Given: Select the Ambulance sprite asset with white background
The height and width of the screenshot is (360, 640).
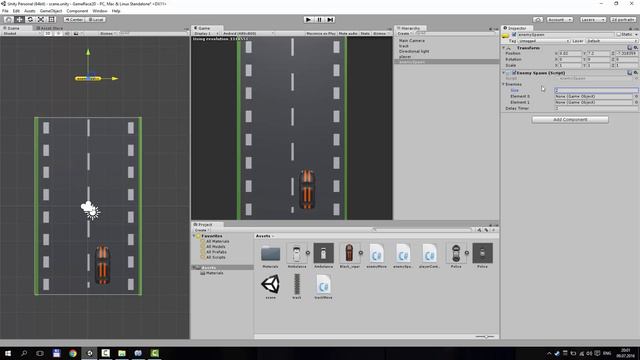Looking at the screenshot, I should [x=297, y=254].
